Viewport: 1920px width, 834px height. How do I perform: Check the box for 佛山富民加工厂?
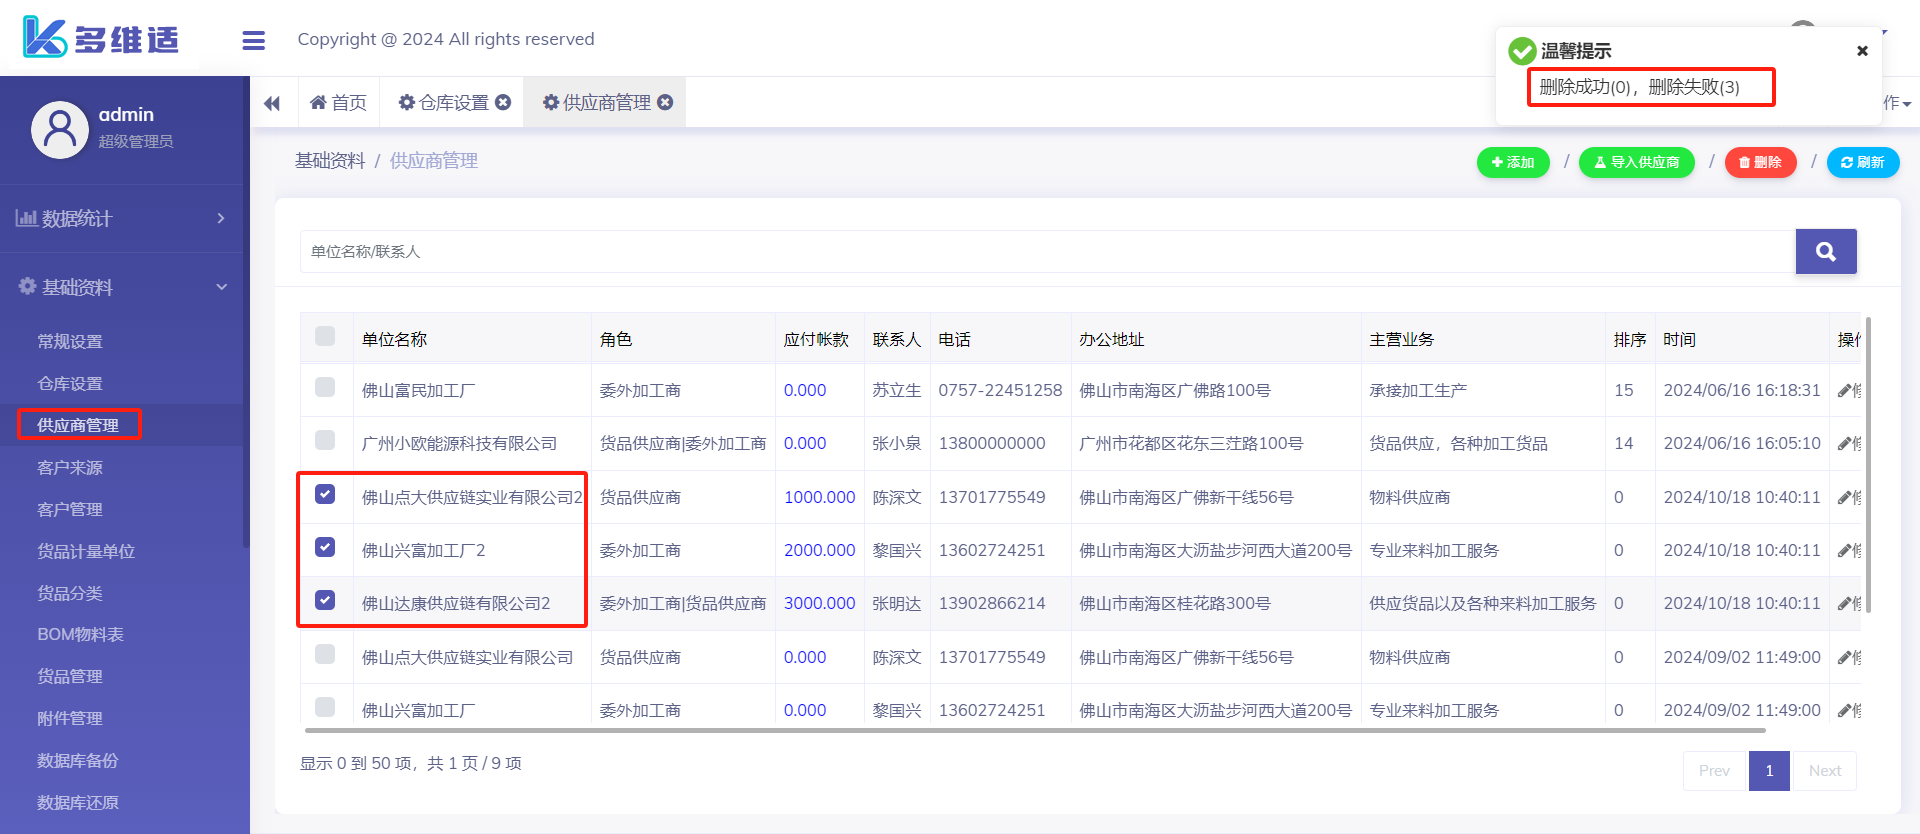click(325, 387)
